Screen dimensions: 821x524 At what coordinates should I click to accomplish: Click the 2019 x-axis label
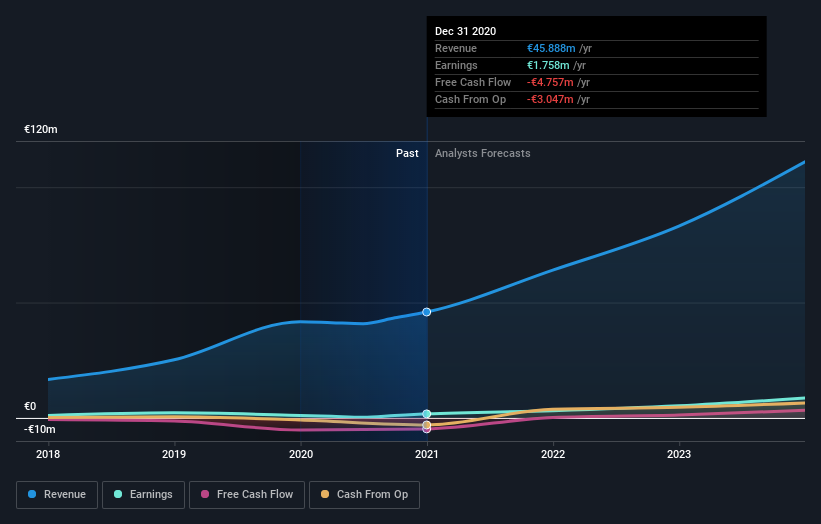tap(174, 454)
